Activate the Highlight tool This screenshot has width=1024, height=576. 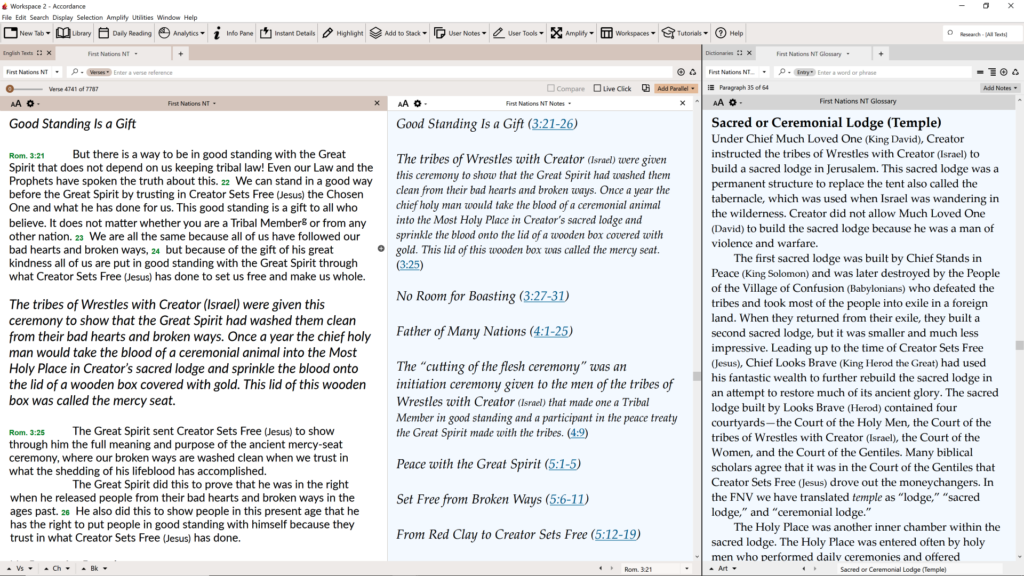tap(343, 33)
